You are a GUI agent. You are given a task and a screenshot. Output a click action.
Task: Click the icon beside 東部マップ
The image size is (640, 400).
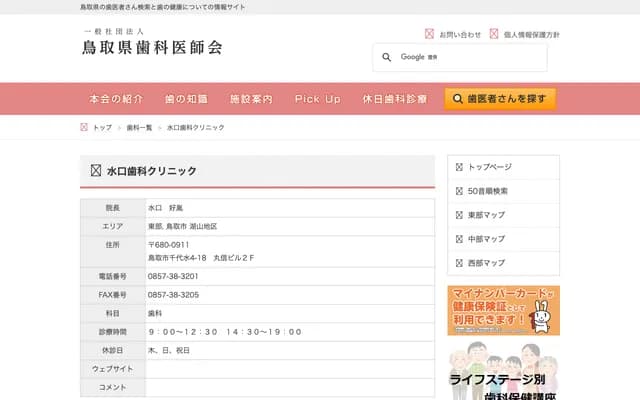[x=459, y=215]
